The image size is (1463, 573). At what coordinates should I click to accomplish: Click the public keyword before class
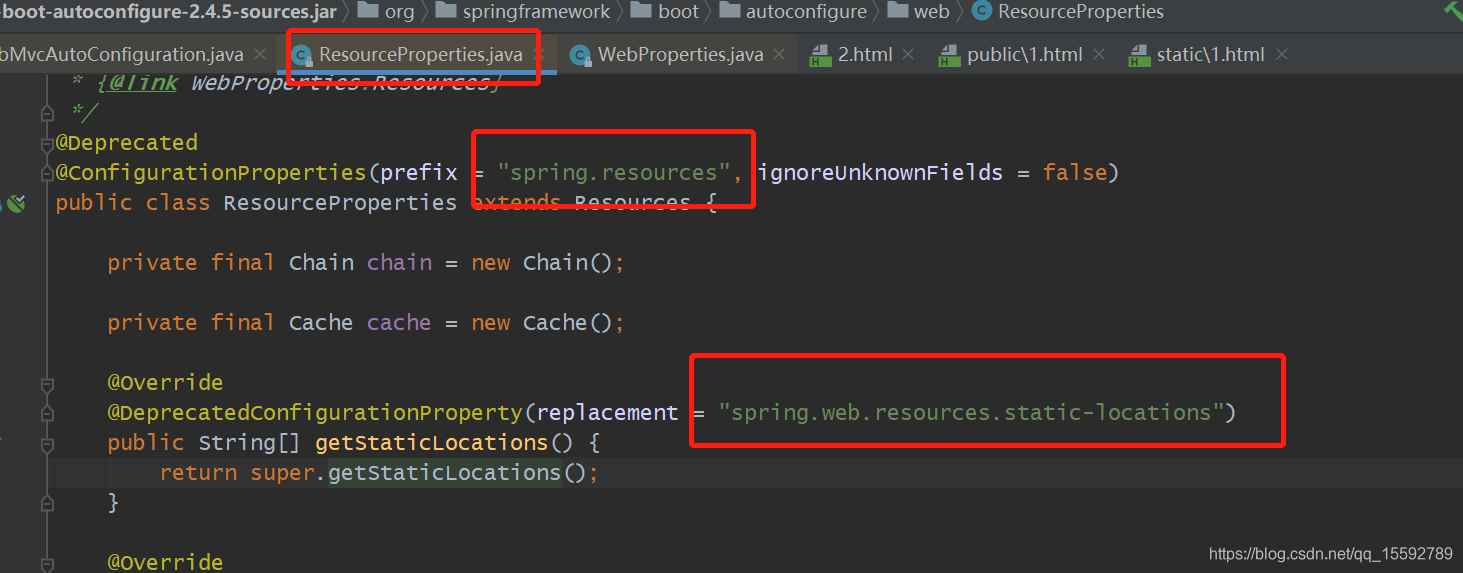click(x=94, y=203)
